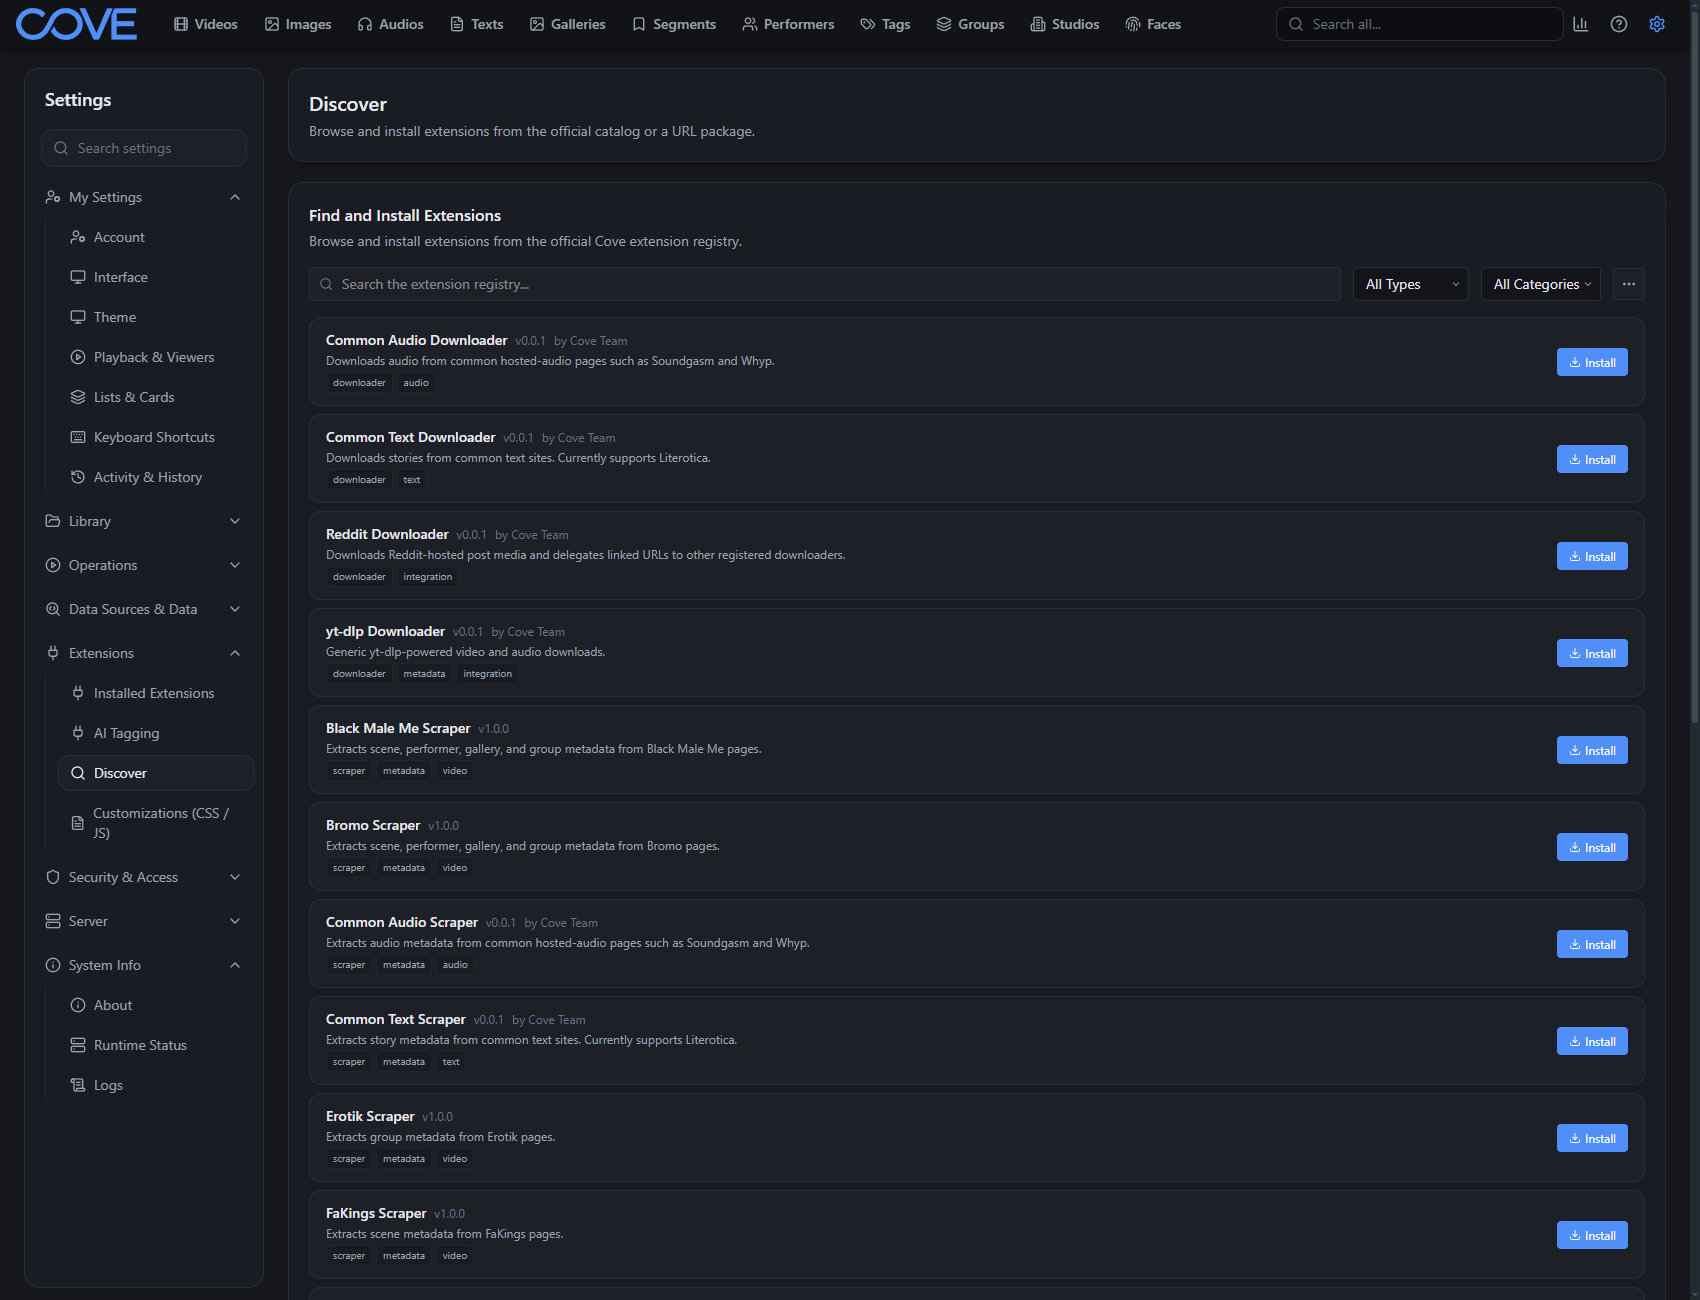Viewport: 1700px width, 1300px height.
Task: Open Keyboard Shortcuts settings
Action: click(156, 437)
